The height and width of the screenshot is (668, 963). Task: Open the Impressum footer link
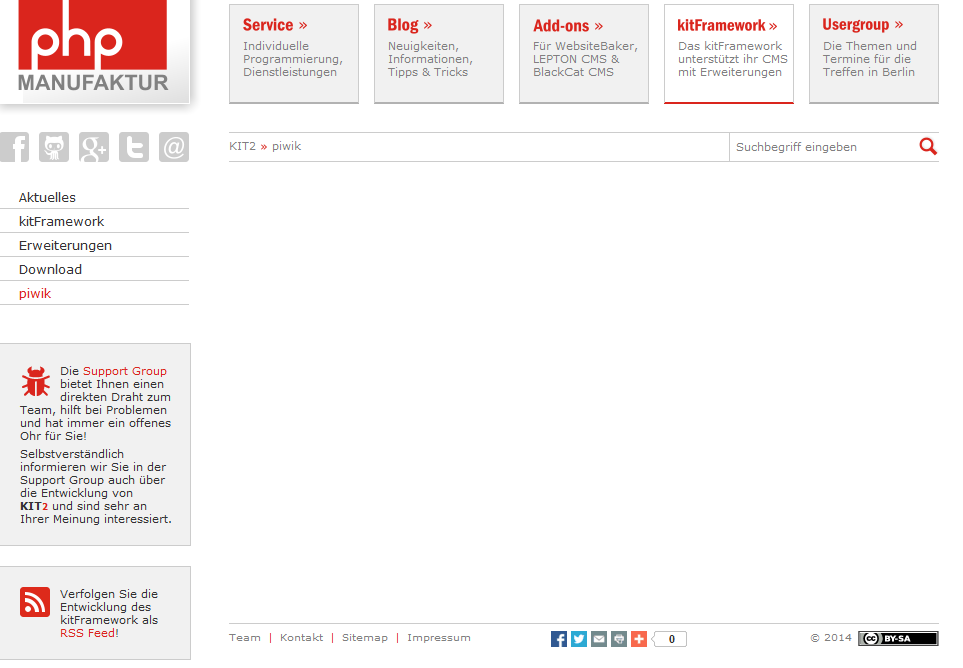pos(439,638)
